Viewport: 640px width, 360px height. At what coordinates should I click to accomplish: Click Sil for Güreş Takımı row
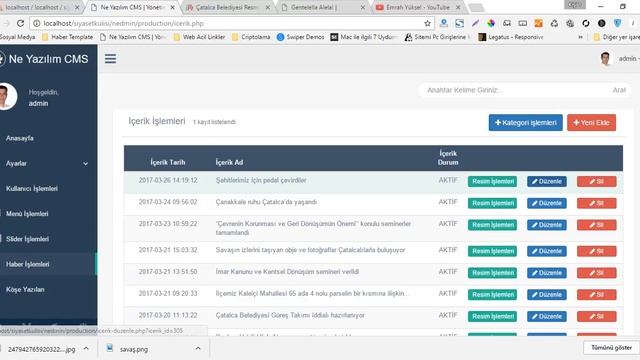pos(596,316)
